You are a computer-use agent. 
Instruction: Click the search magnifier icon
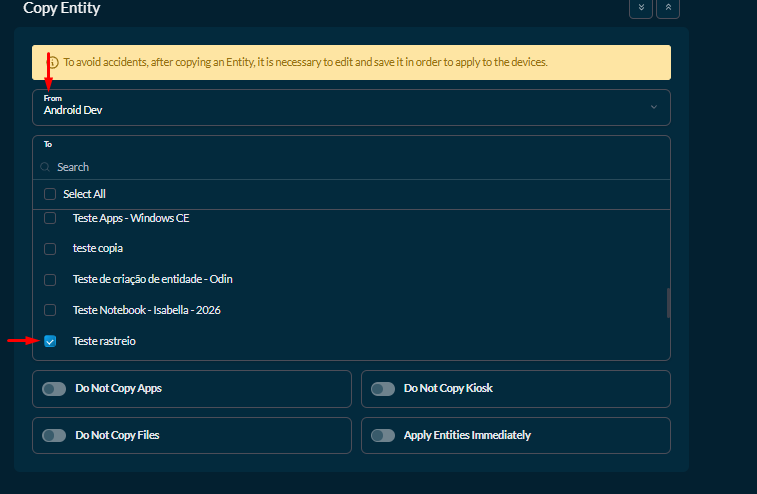pos(45,167)
